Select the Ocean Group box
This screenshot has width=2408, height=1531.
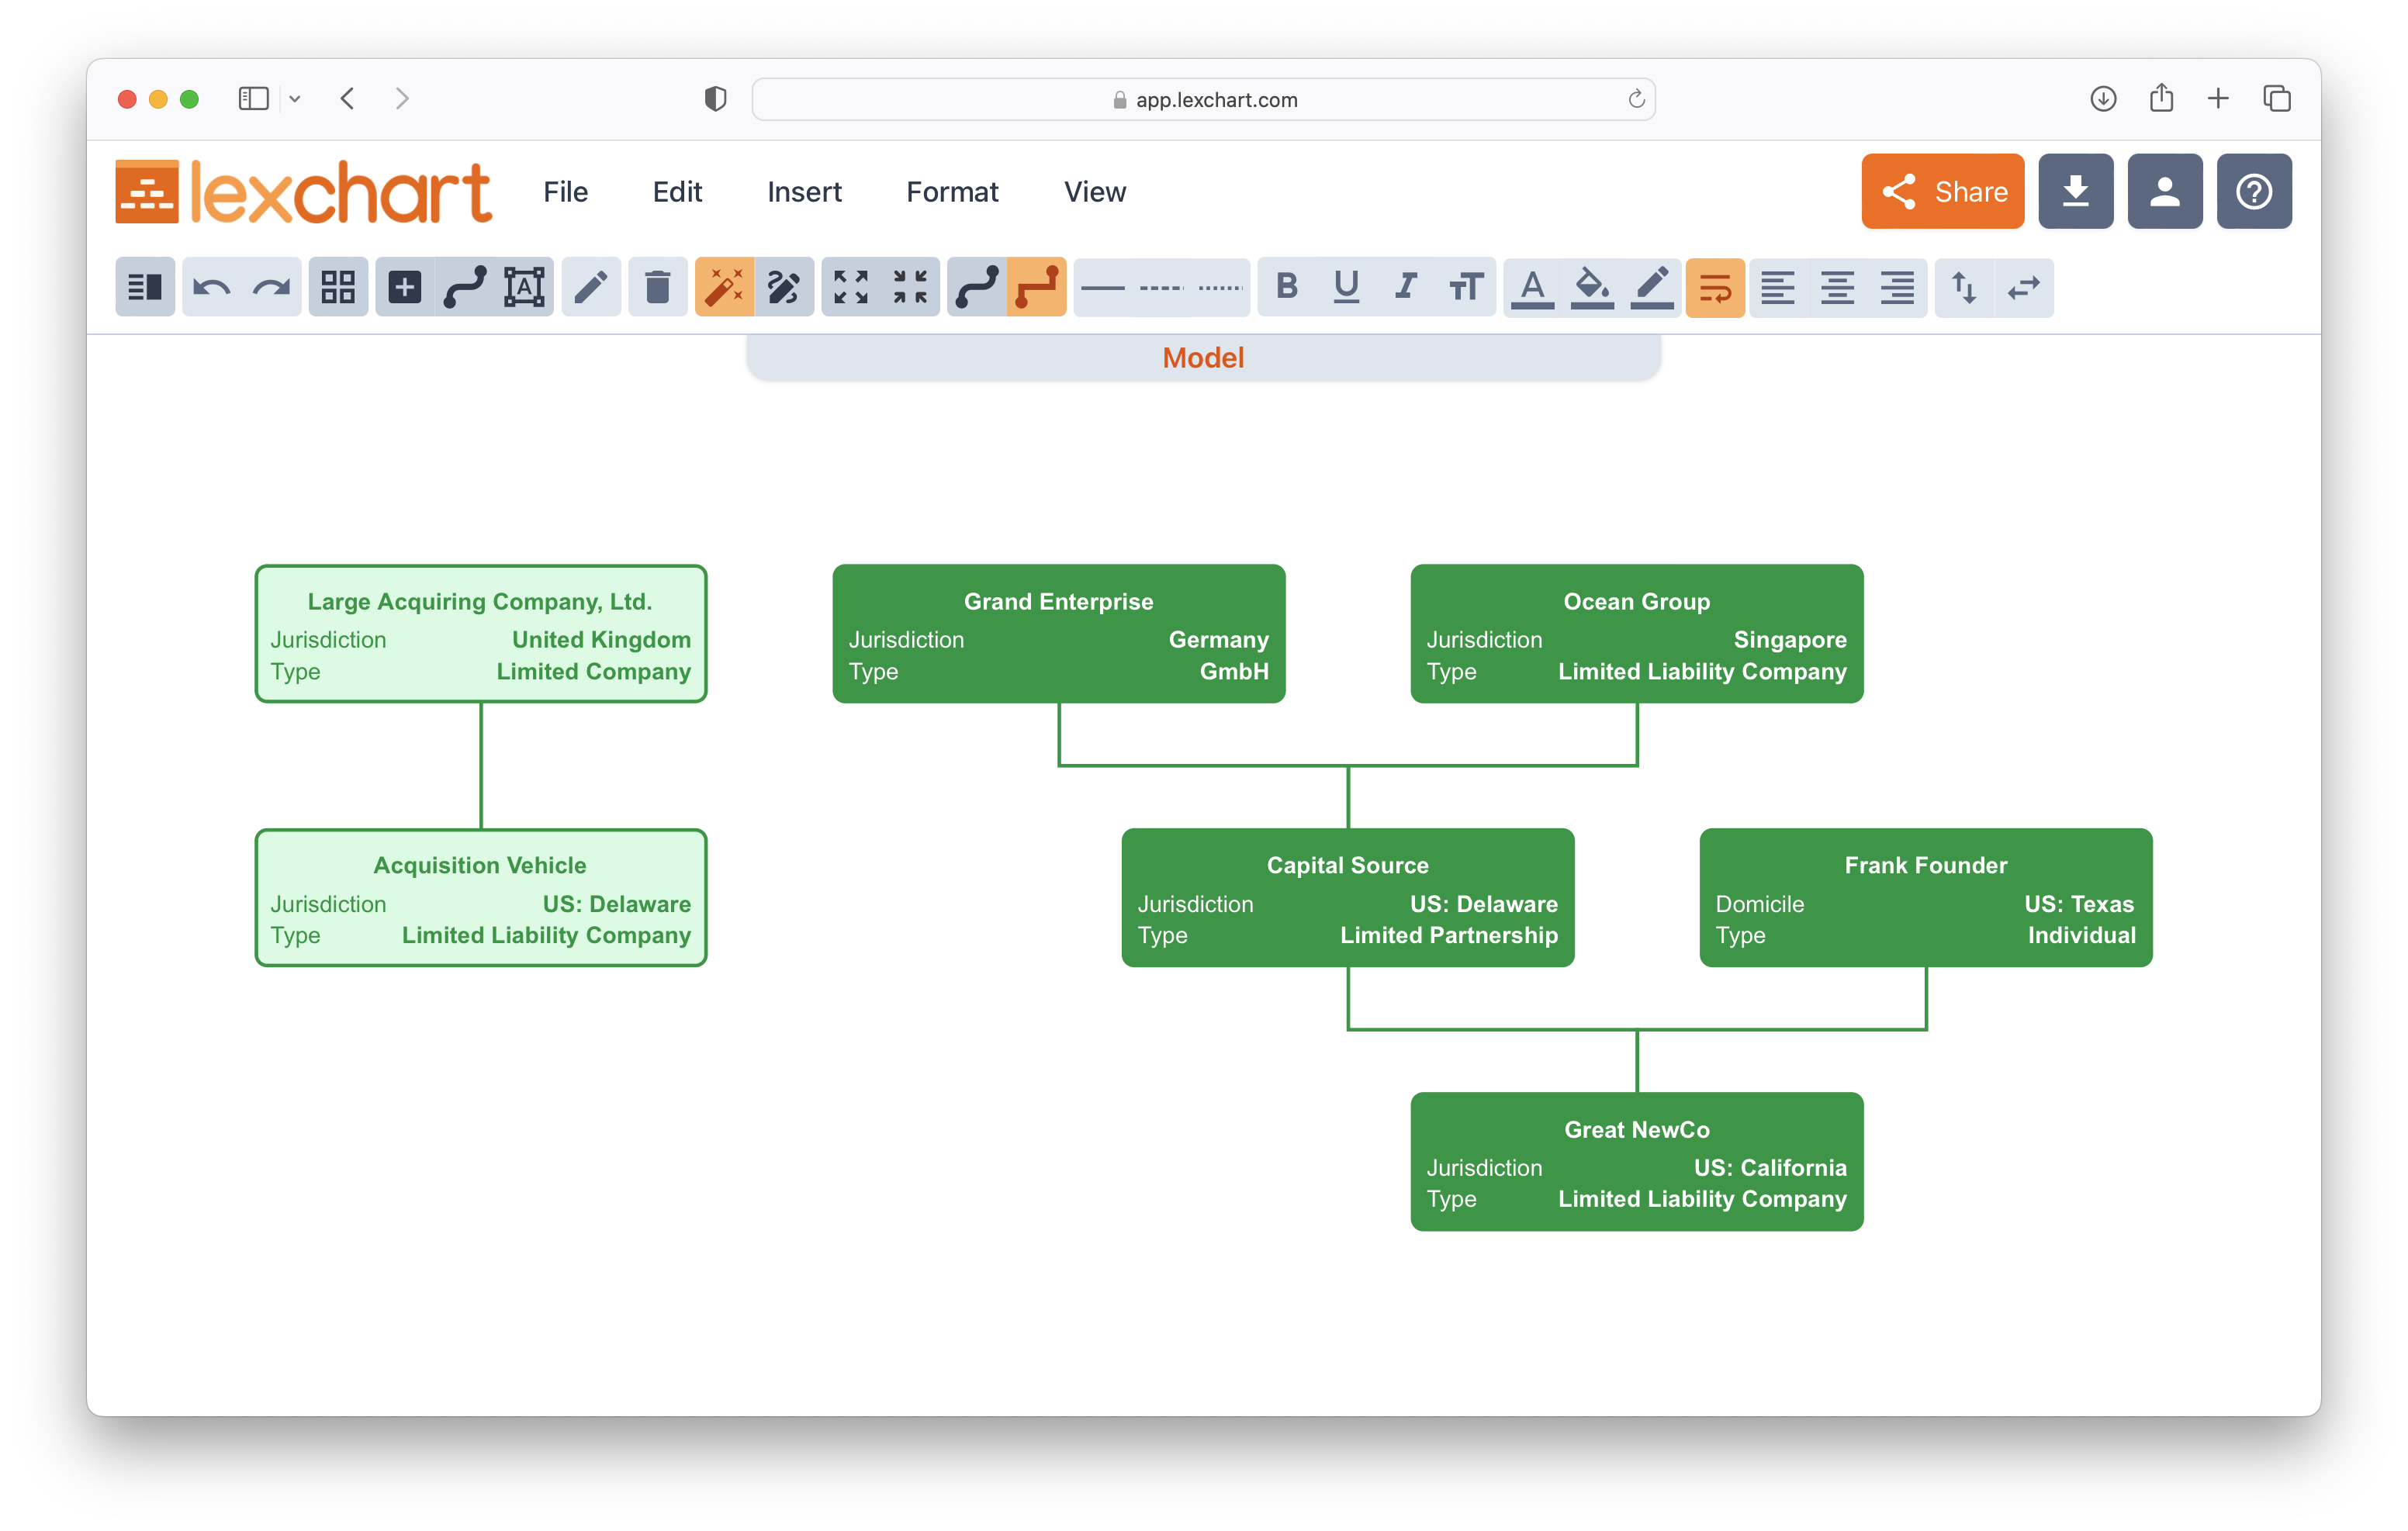pyautogui.click(x=1637, y=634)
